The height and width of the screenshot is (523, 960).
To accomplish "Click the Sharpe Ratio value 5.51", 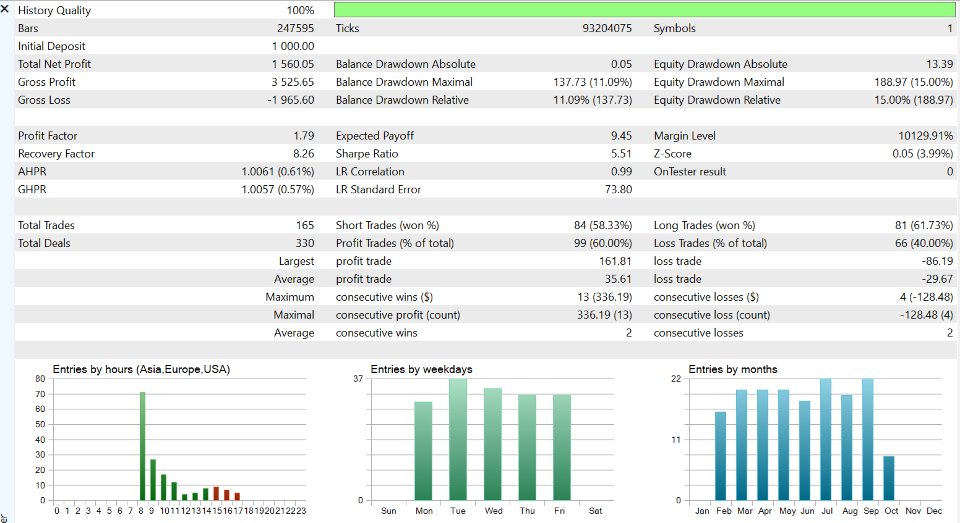I will click(621, 153).
